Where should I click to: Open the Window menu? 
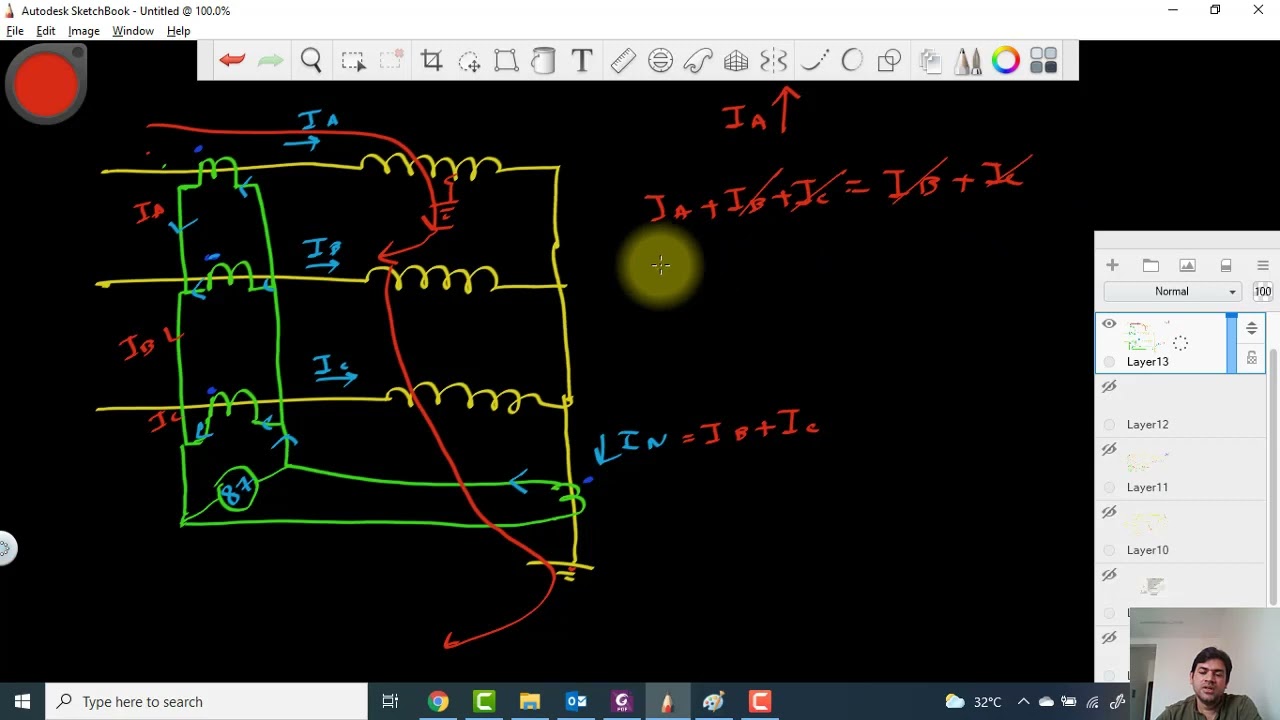pos(133,31)
